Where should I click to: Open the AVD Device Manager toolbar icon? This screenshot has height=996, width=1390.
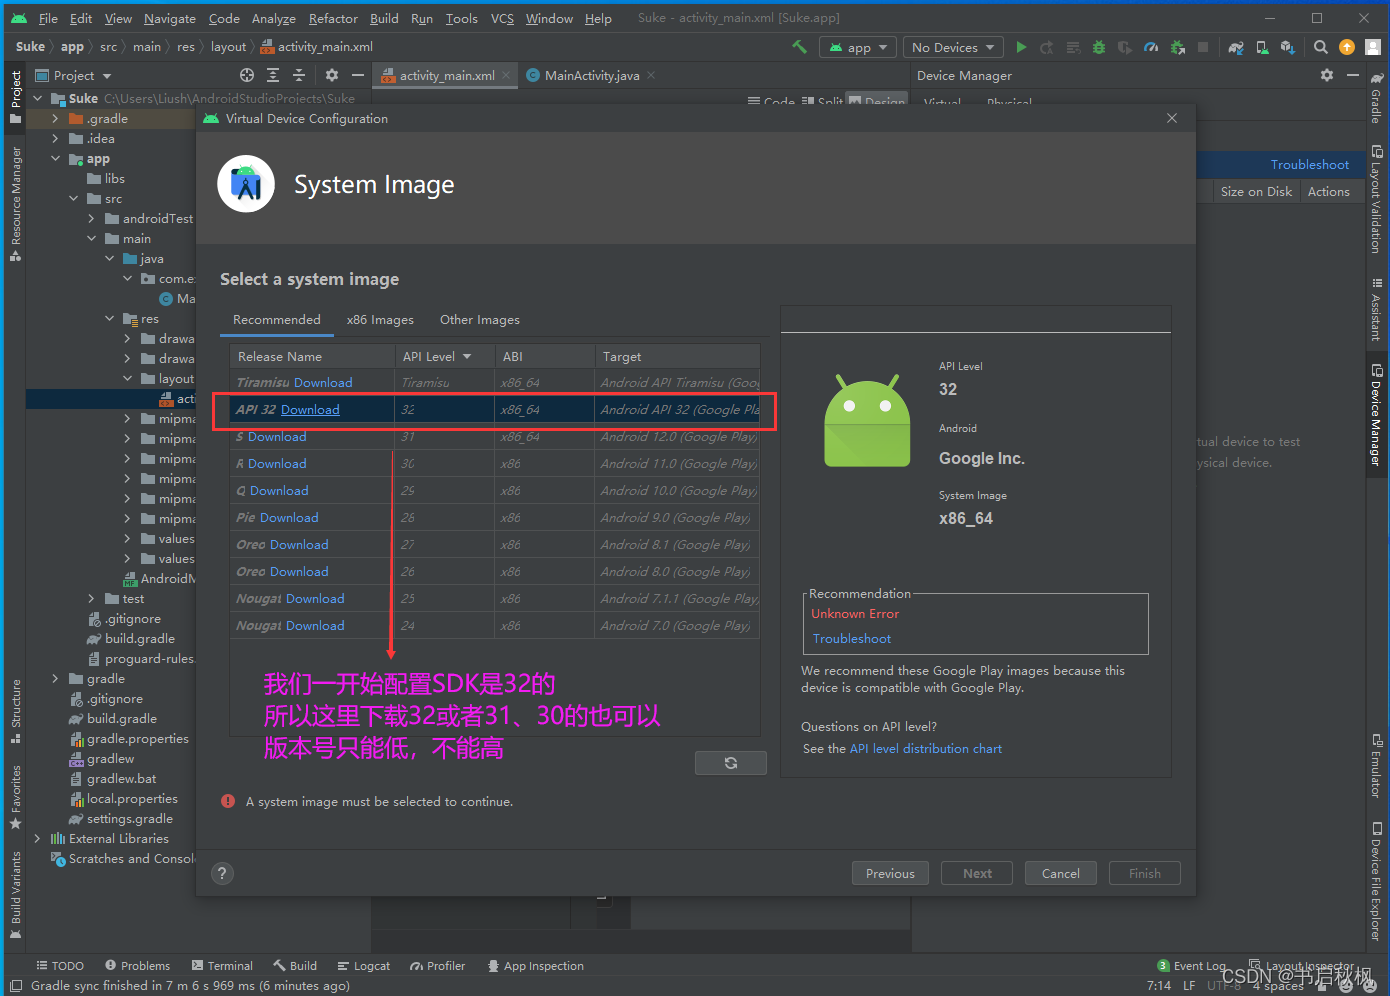pos(1262,47)
